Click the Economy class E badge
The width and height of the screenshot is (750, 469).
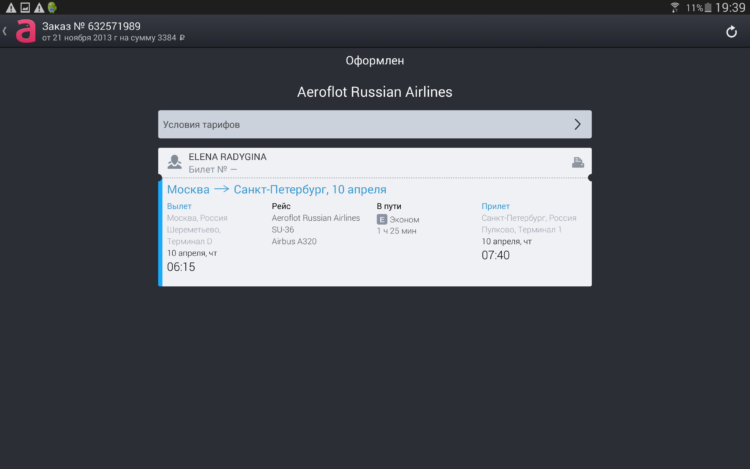(382, 219)
